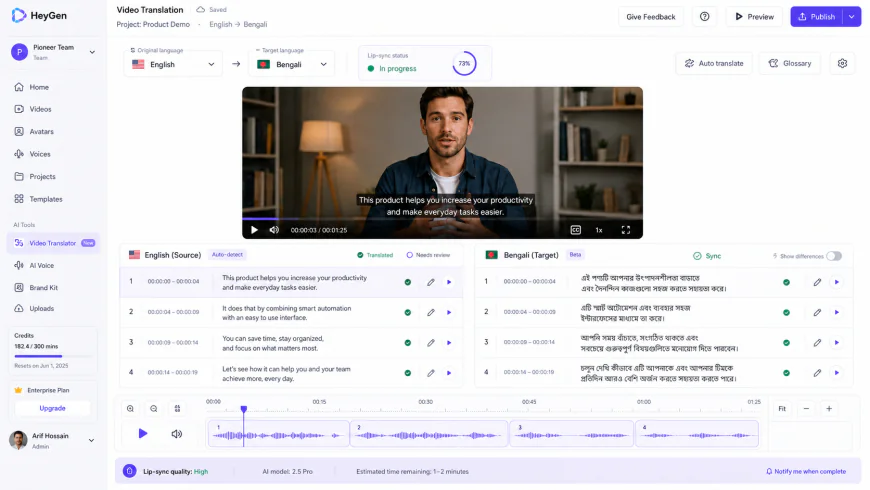The height and width of the screenshot is (490, 870).
Task: Select the Translated filter option
Action: coord(375,255)
